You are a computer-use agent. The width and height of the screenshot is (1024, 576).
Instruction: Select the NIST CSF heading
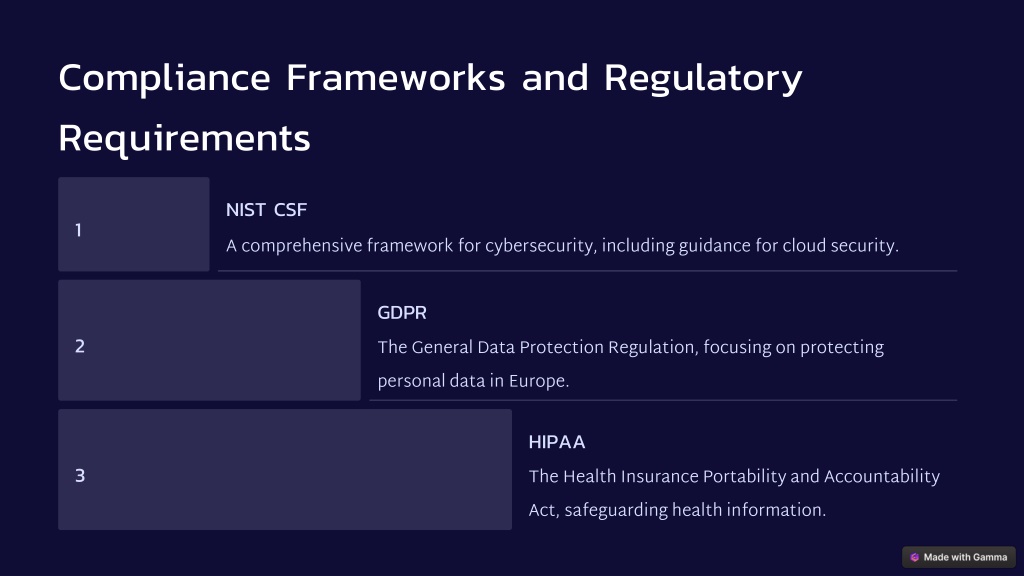point(266,210)
